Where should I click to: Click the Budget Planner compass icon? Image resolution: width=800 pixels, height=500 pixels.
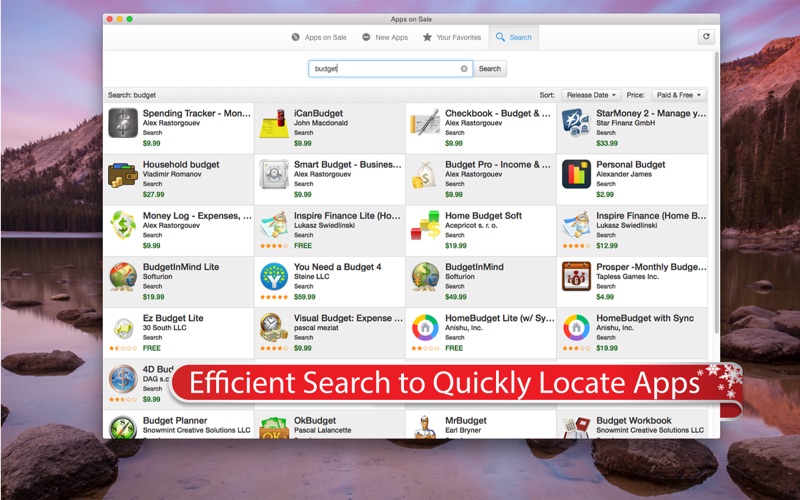[123, 427]
